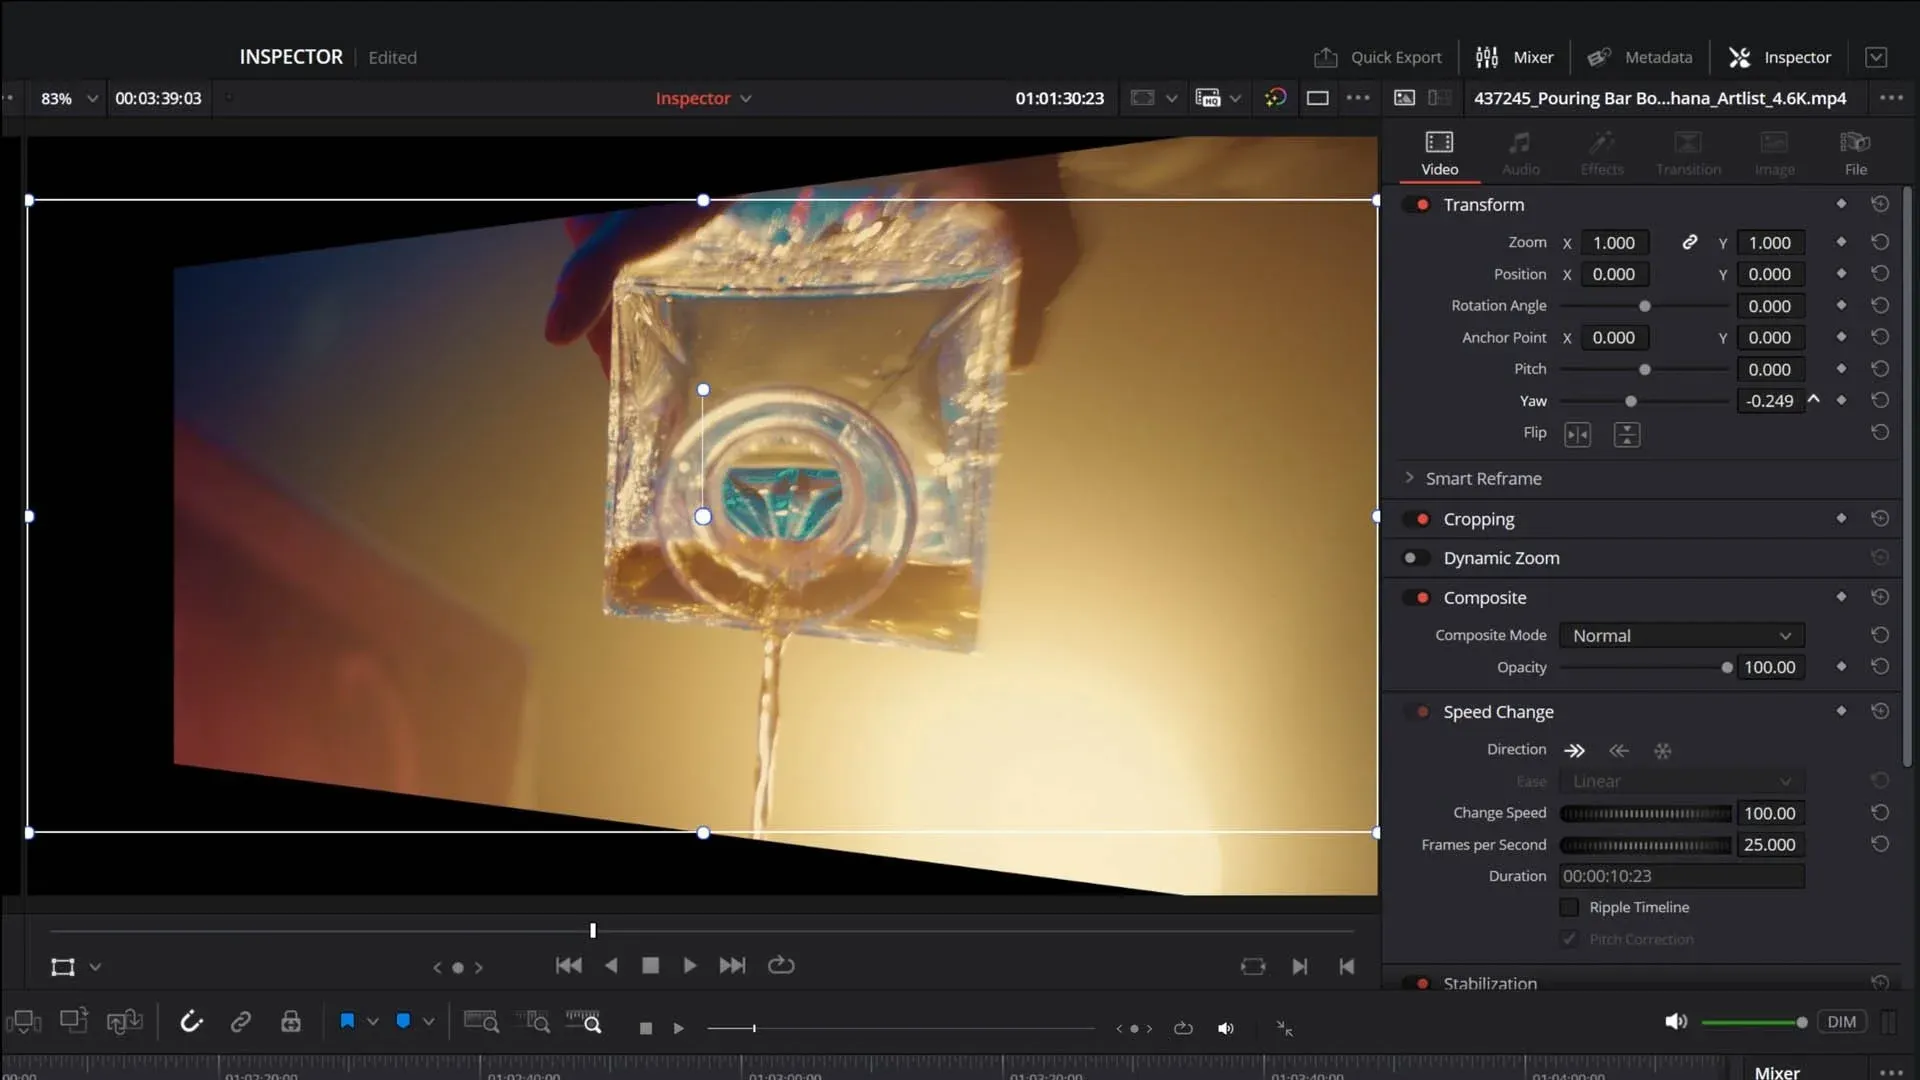Screen dimensions: 1920x1080
Task: Toggle the position lock icon
Action: pos(290,1022)
